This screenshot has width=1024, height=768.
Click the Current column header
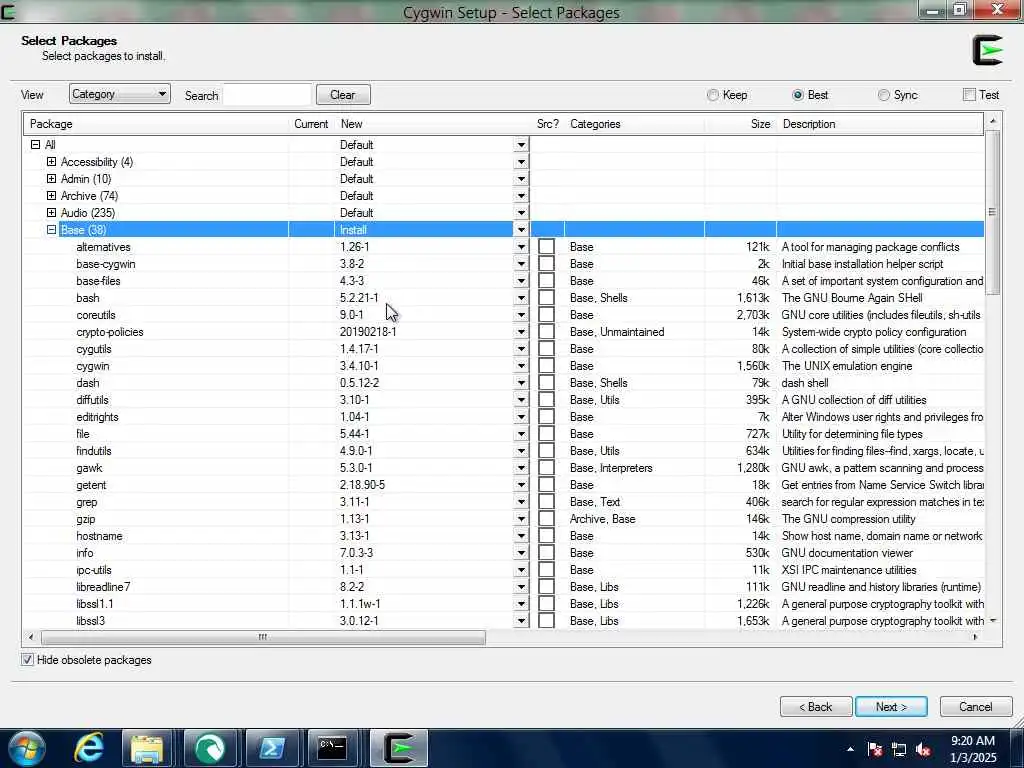311,124
